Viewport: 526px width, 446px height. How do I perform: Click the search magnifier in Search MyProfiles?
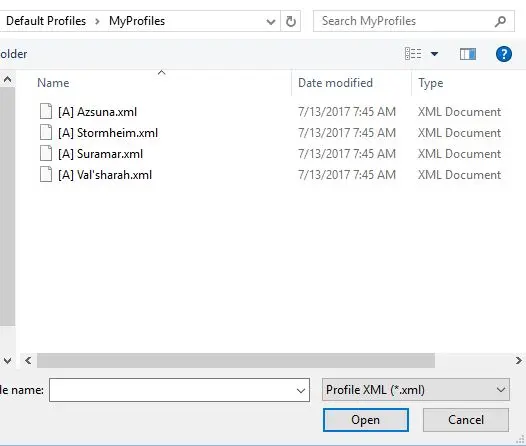[500, 21]
